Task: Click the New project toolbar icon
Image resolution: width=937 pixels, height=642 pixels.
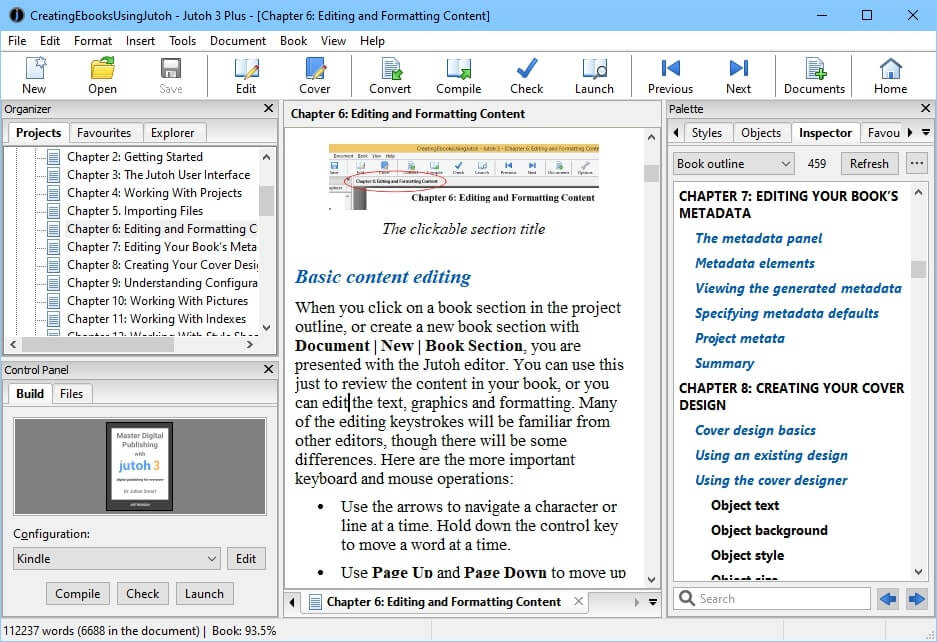Action: 34,75
